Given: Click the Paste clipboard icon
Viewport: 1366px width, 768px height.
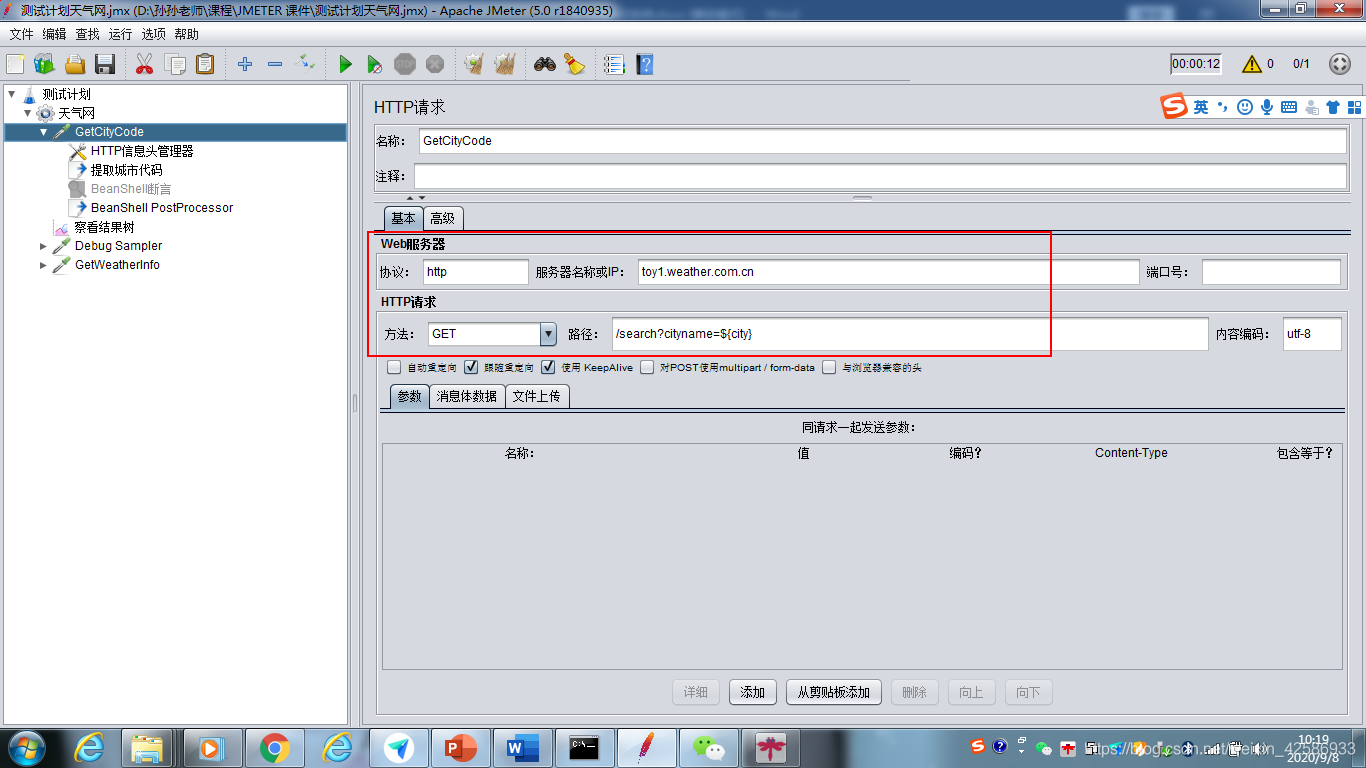Looking at the screenshot, I should point(205,64).
